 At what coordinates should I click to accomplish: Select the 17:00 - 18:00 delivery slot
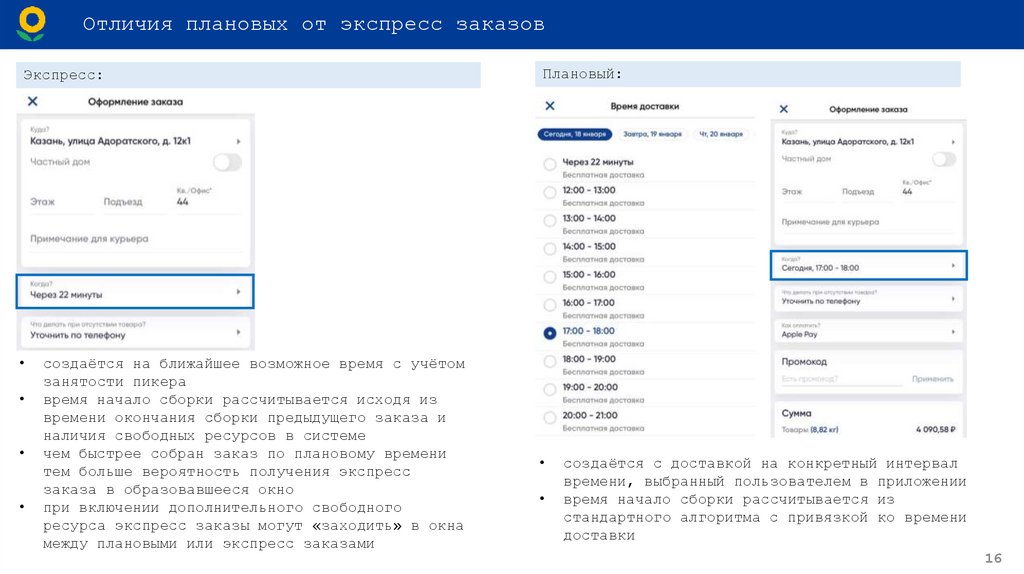tap(549, 332)
